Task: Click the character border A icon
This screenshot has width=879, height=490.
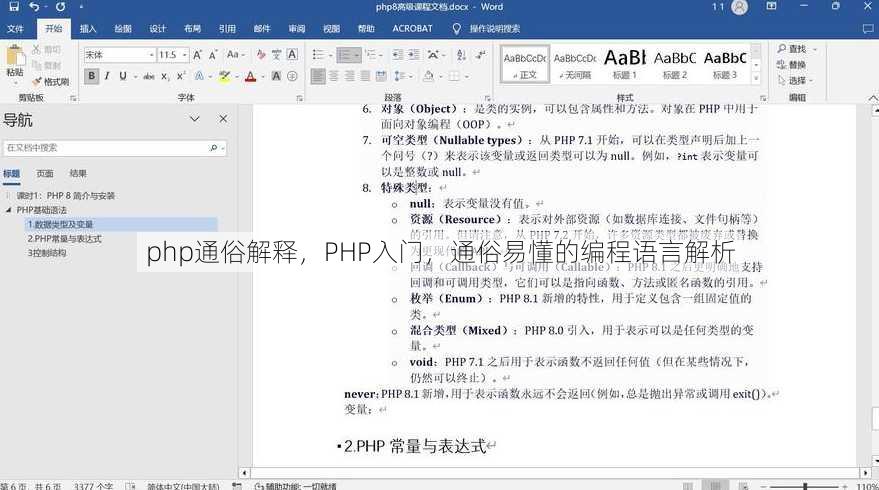Action: coord(292,54)
